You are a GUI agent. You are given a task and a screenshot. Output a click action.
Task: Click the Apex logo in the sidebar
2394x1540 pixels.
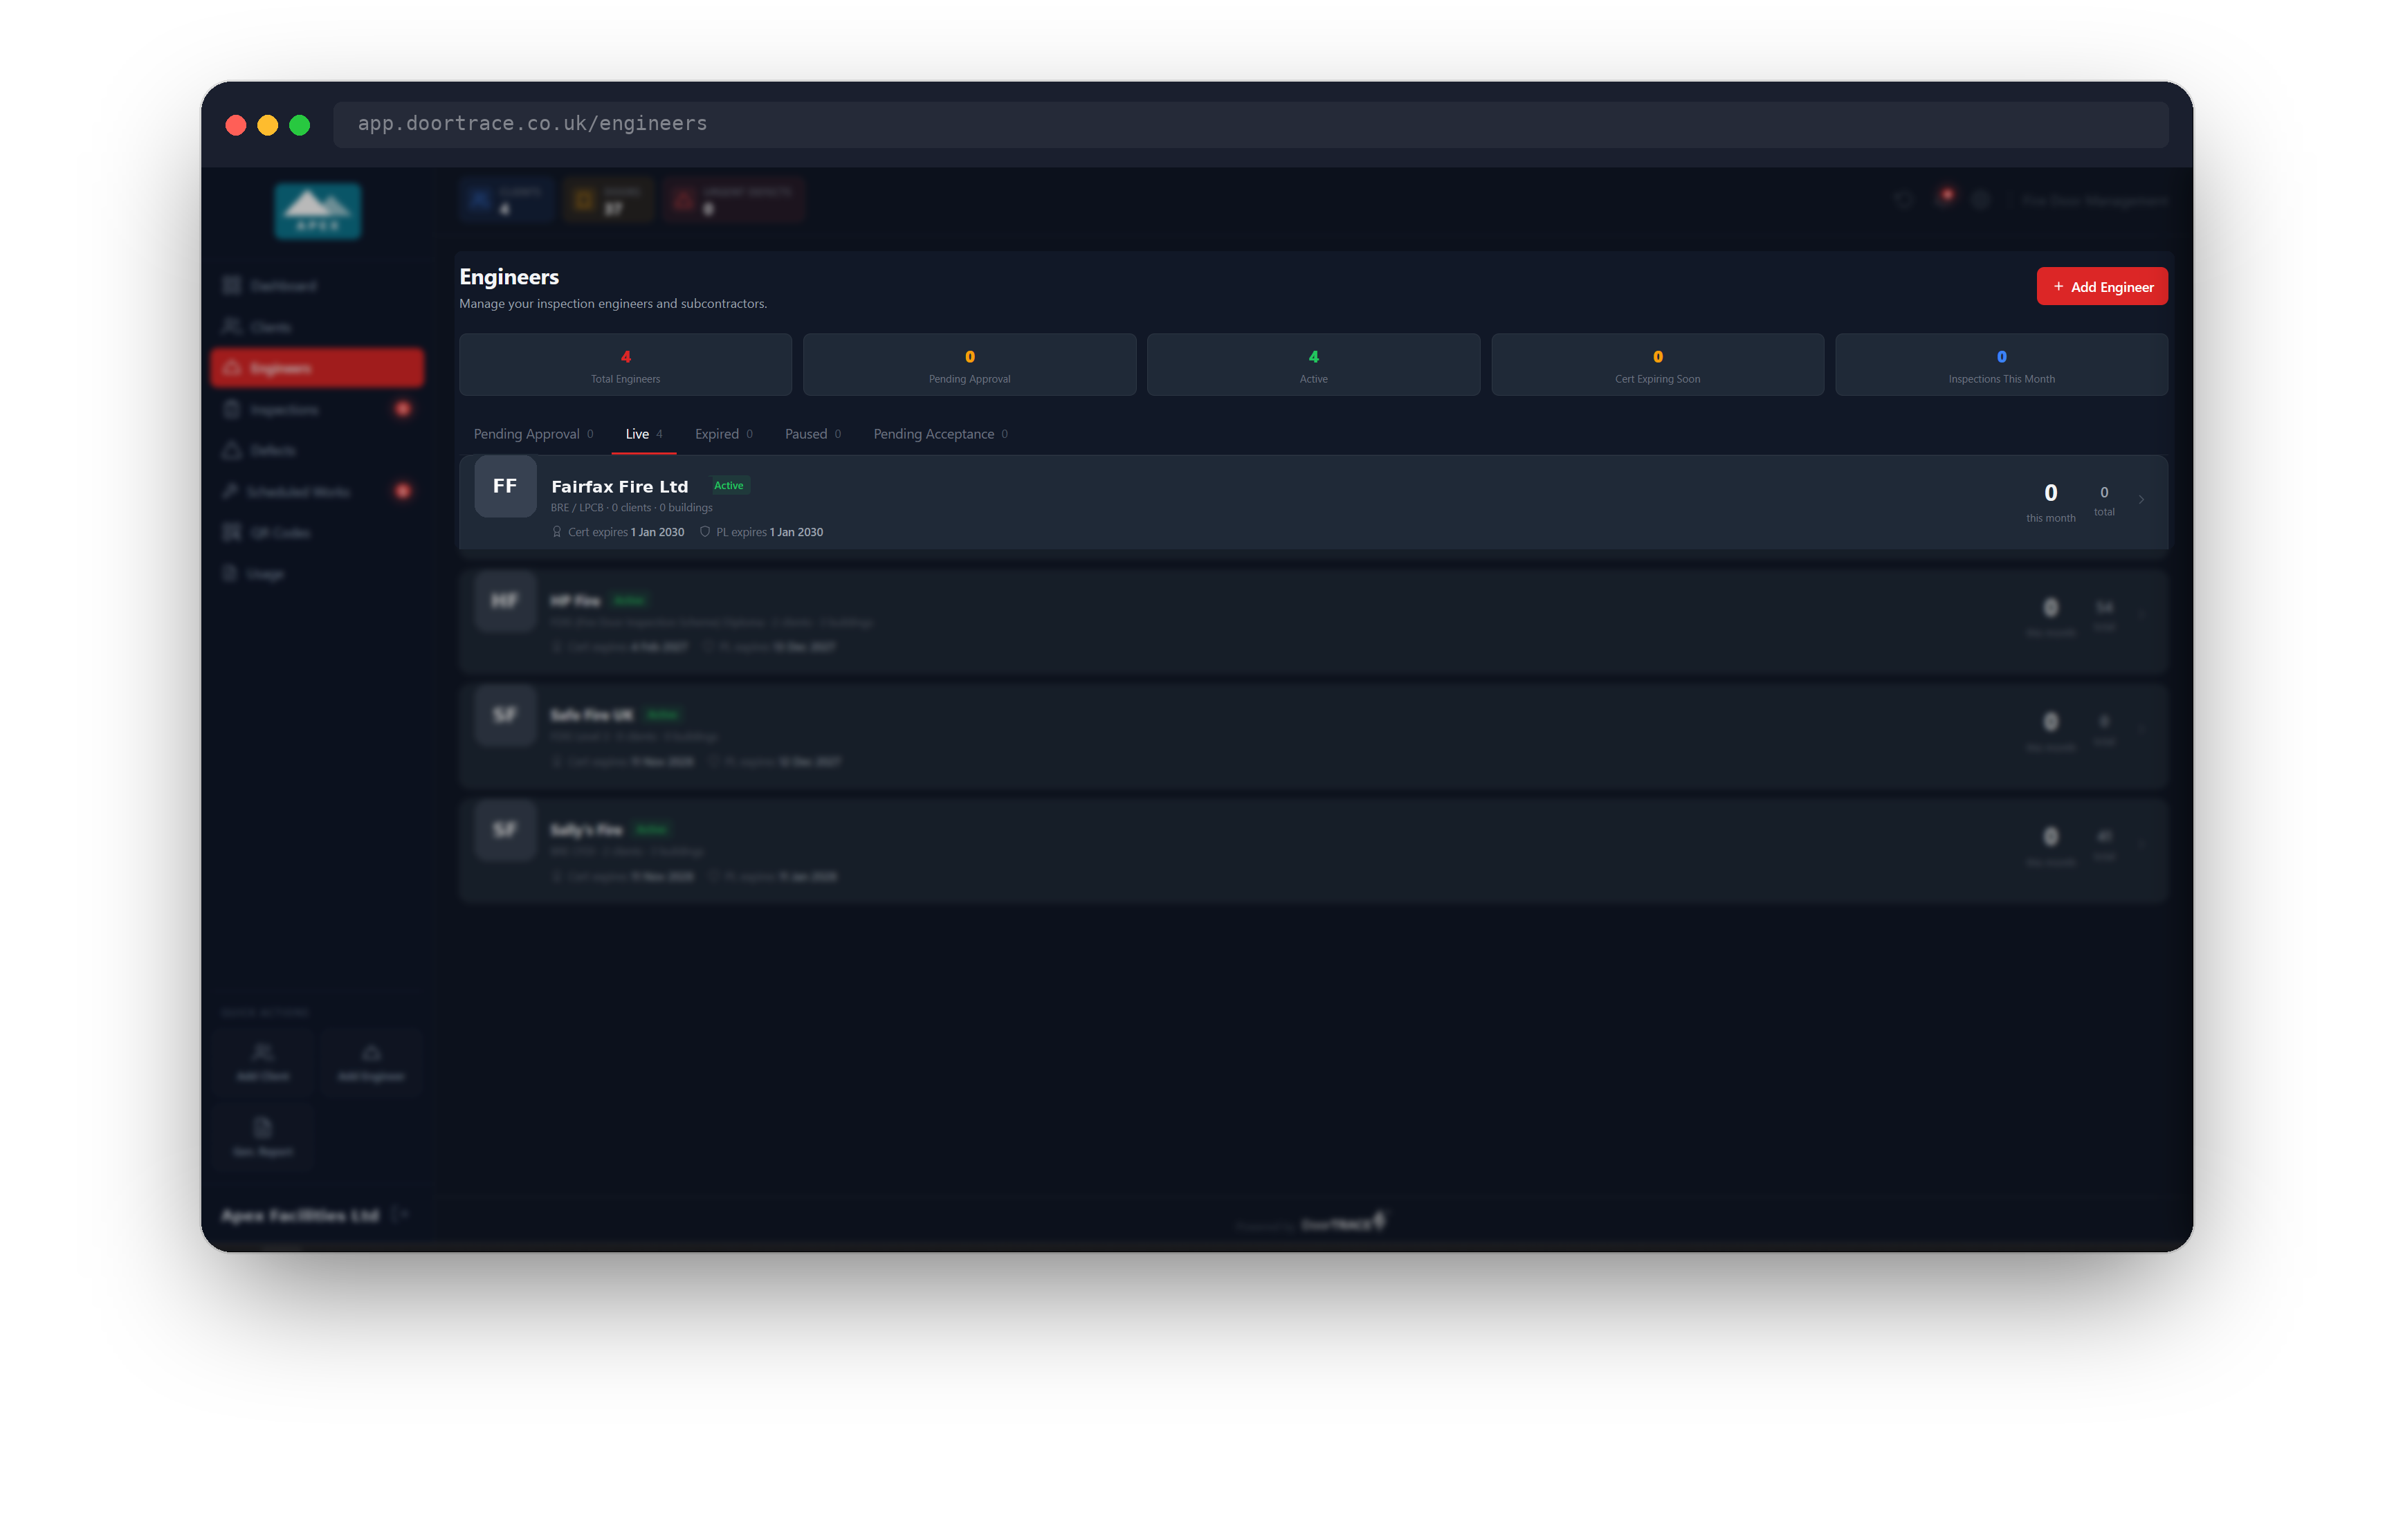[x=318, y=211]
